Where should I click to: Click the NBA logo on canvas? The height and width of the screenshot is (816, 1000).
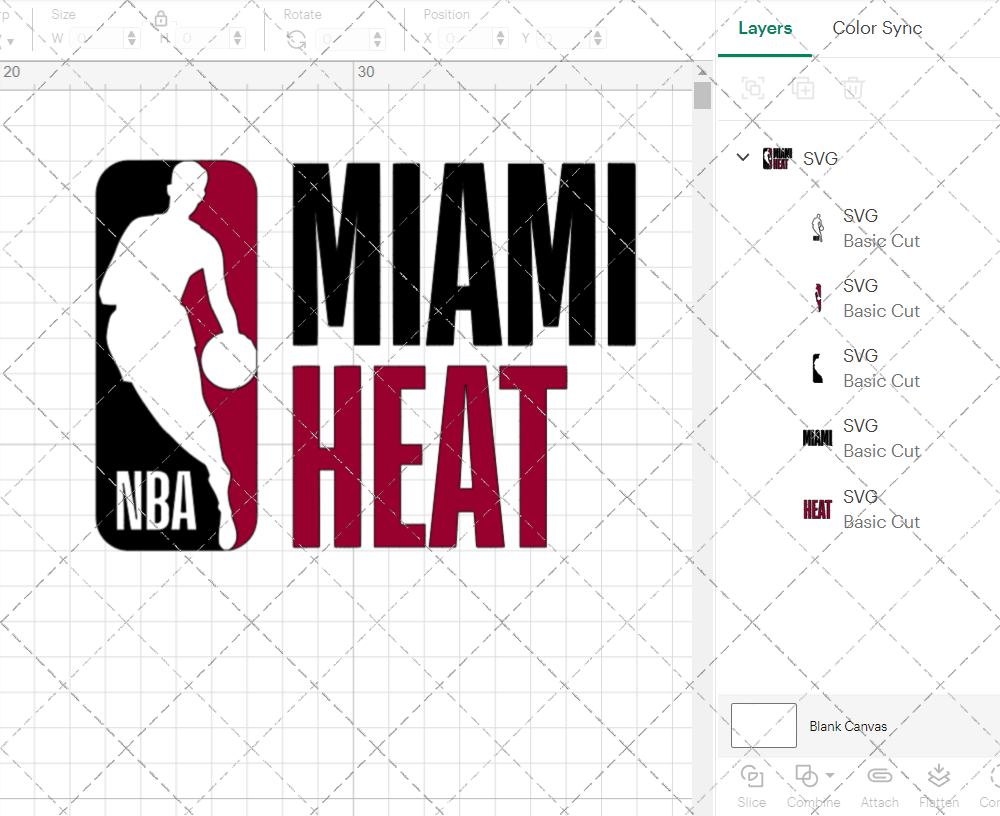177,355
